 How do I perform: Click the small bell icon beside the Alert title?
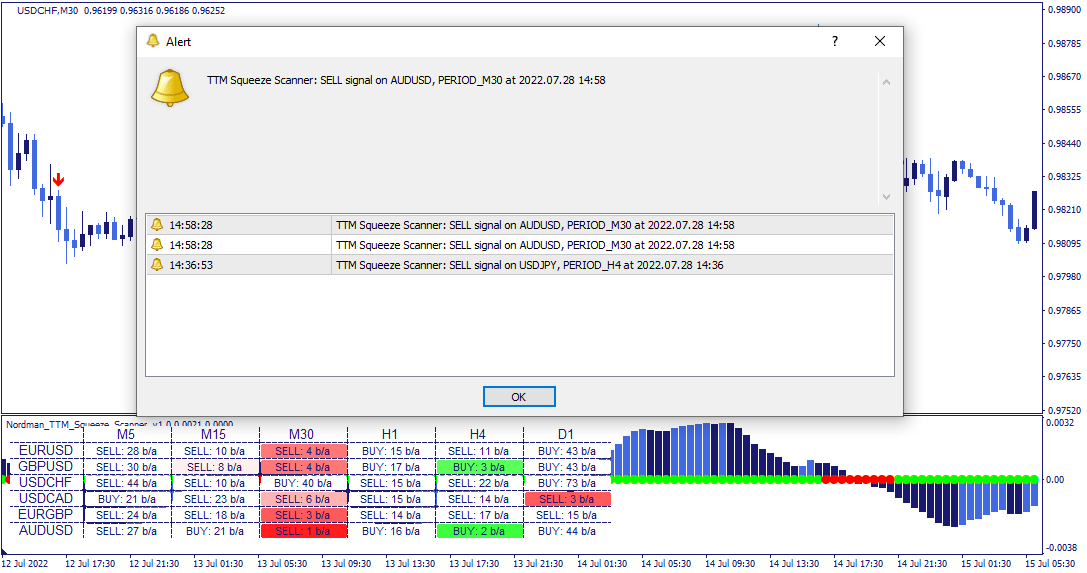click(153, 42)
